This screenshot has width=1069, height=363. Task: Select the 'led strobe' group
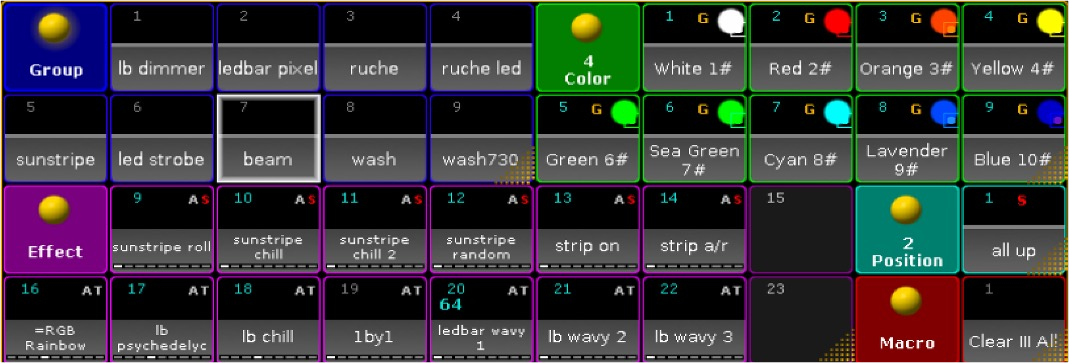[162, 139]
